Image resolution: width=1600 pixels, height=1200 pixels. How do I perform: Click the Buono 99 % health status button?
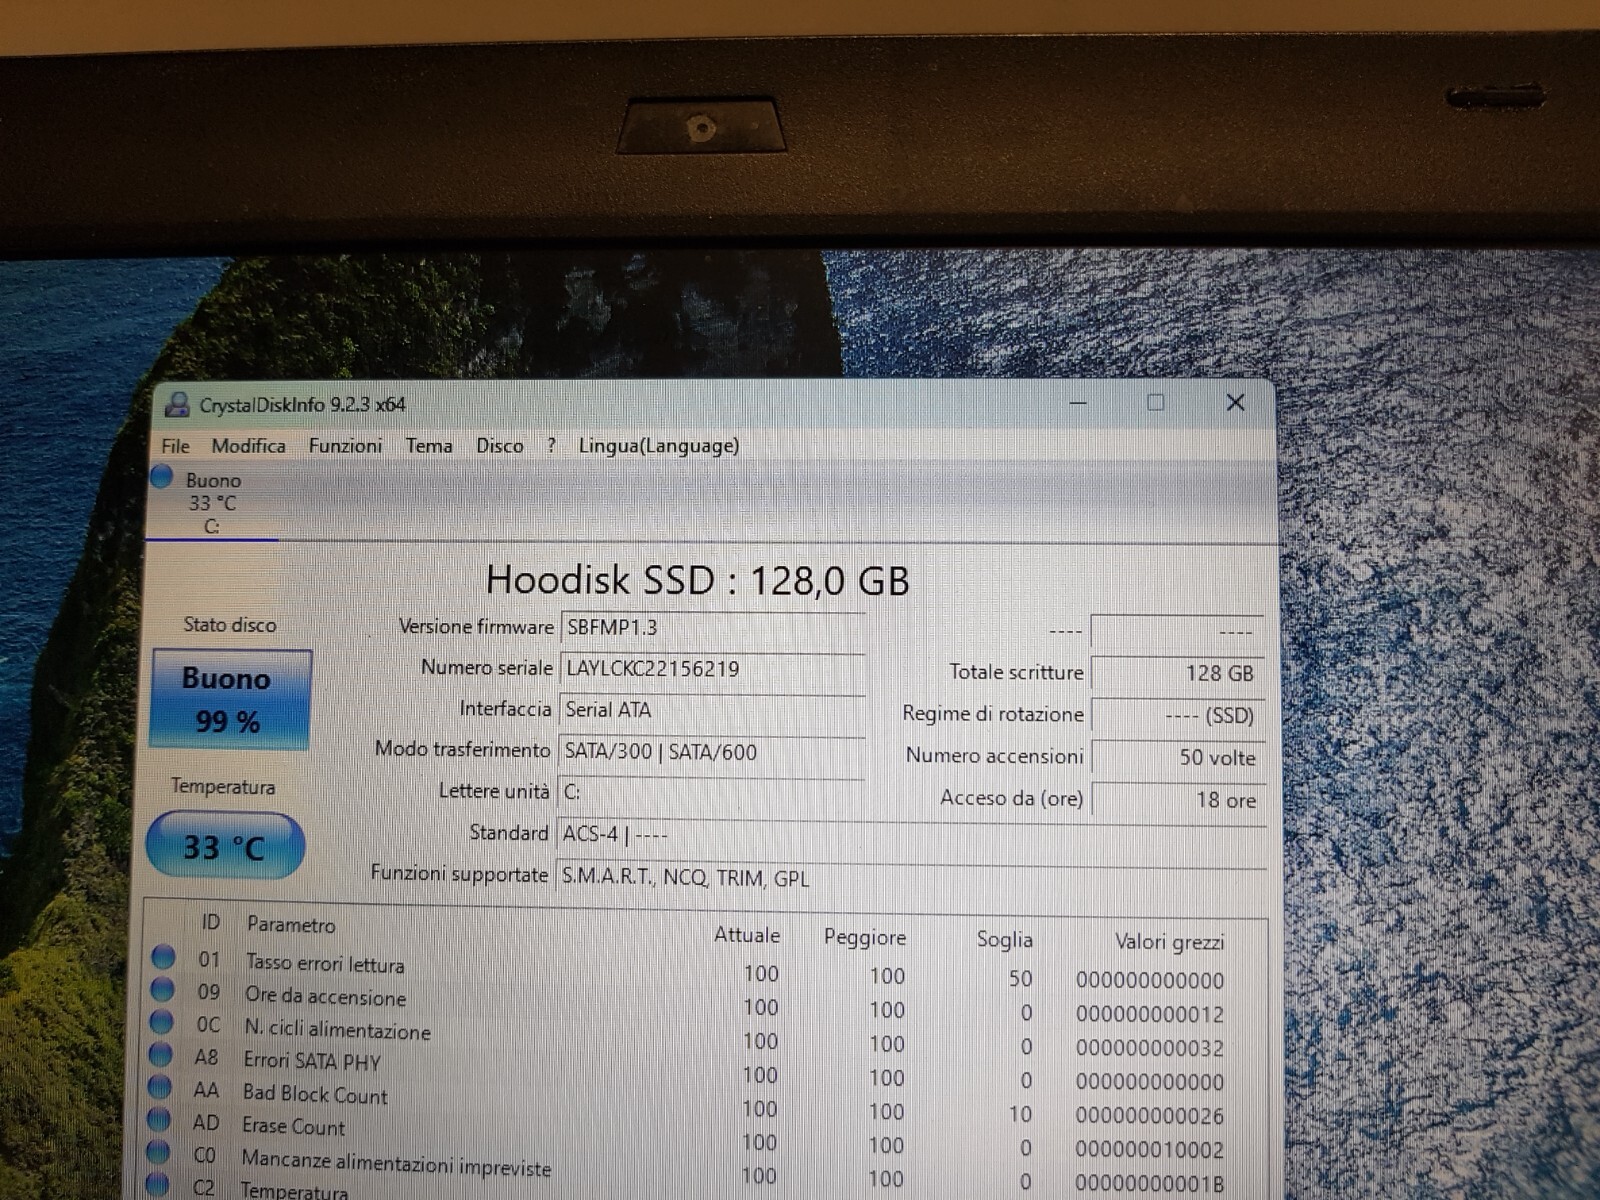pos(229,699)
